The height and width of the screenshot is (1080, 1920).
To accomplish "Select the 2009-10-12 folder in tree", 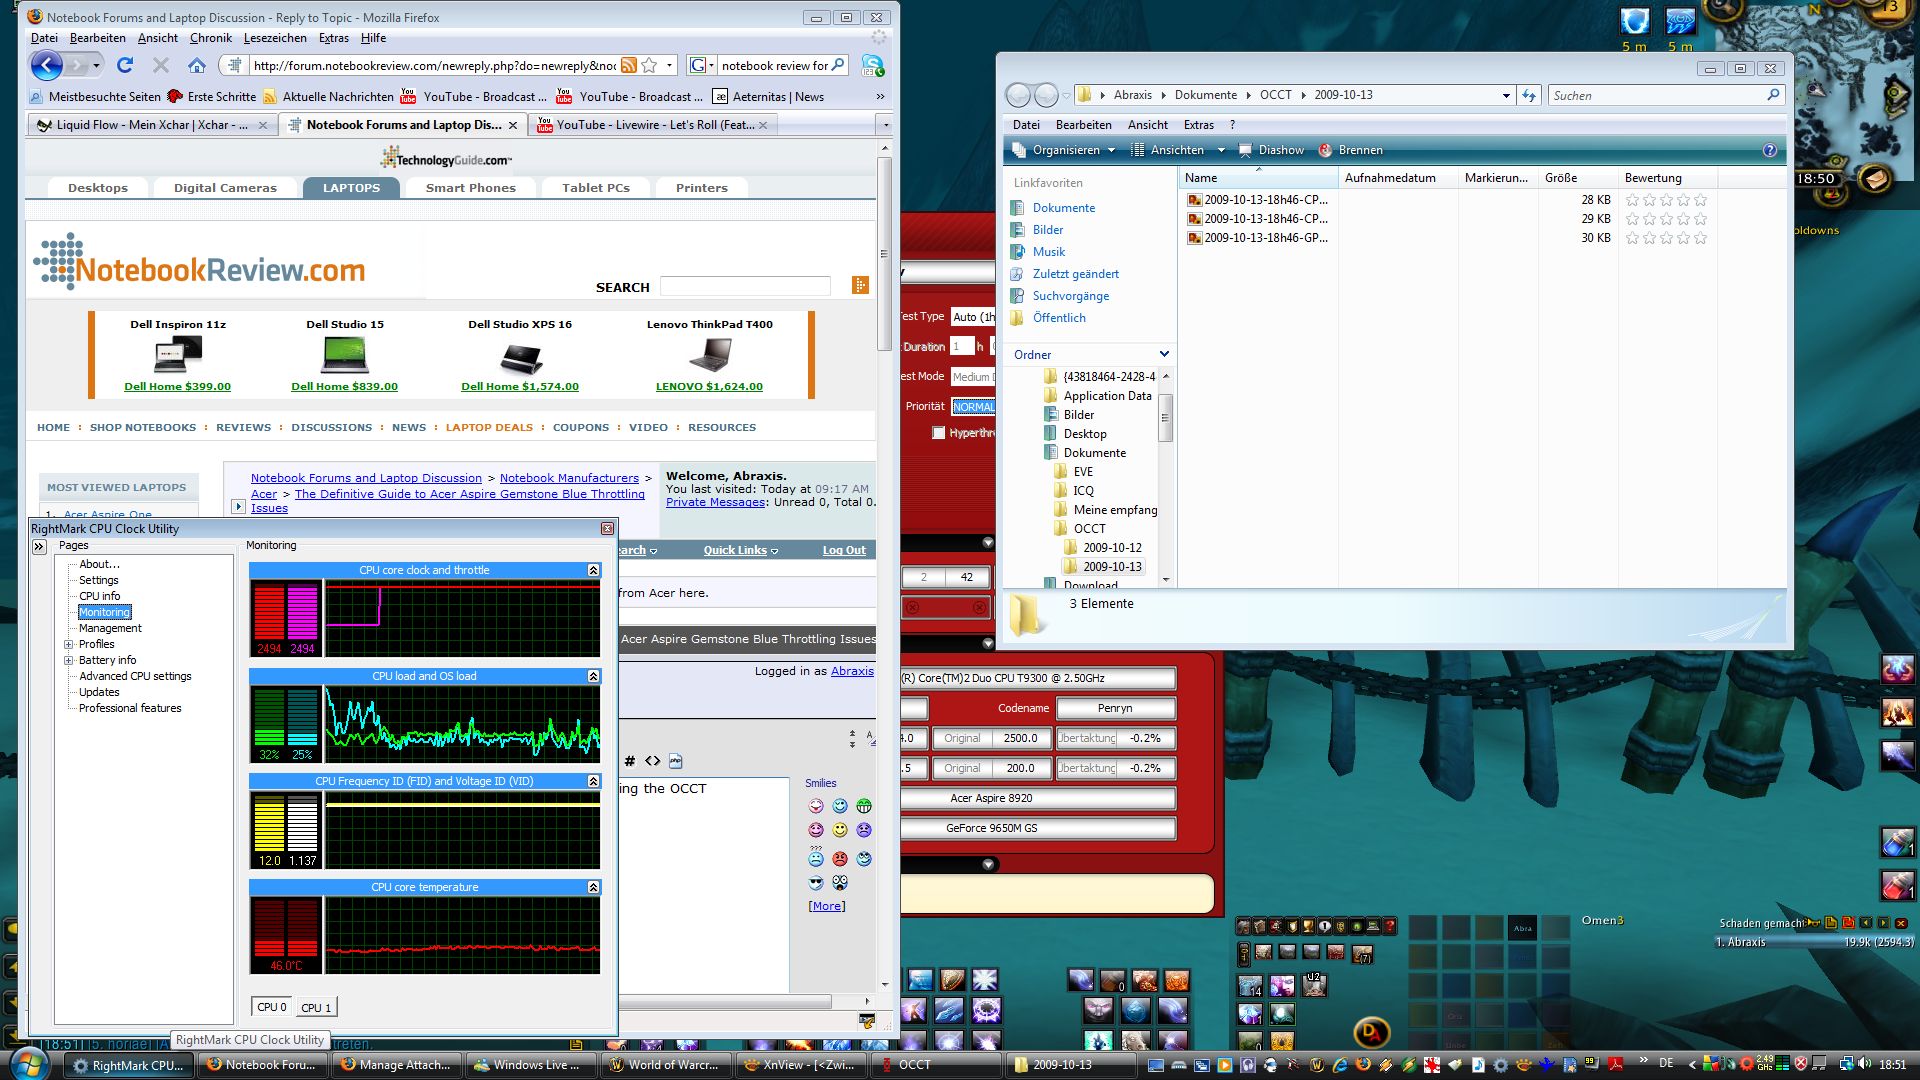I will coord(1112,548).
